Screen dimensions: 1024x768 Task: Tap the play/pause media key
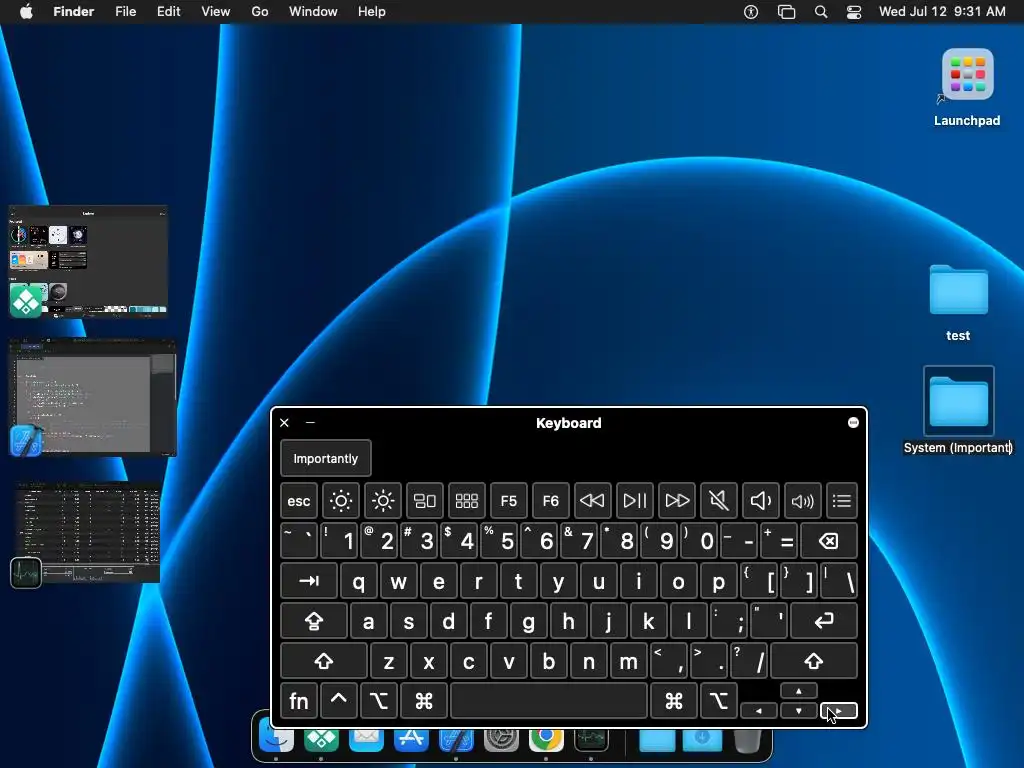click(x=634, y=501)
